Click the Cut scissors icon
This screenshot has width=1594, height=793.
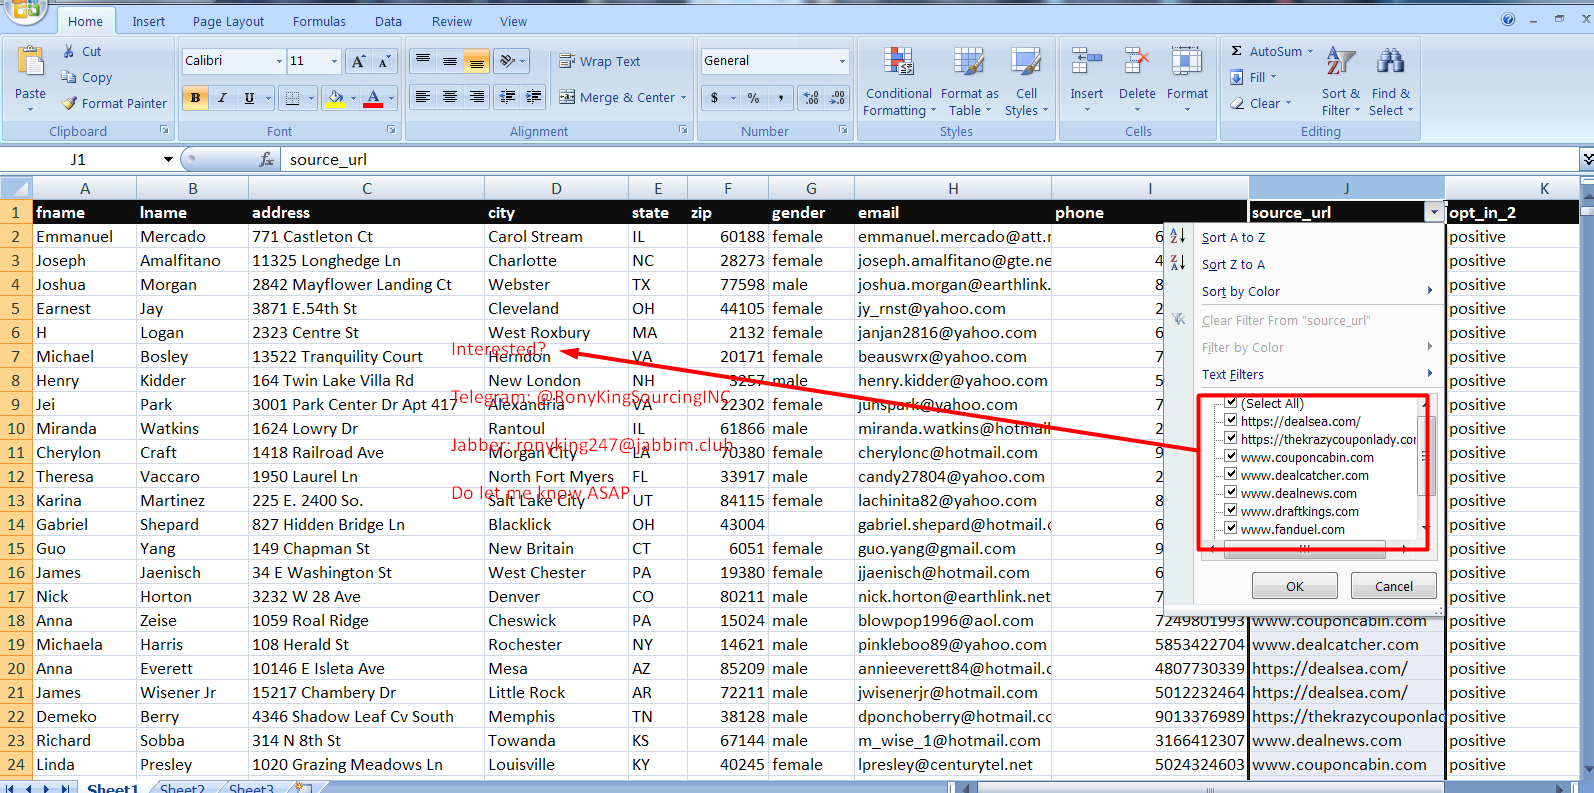[69, 51]
